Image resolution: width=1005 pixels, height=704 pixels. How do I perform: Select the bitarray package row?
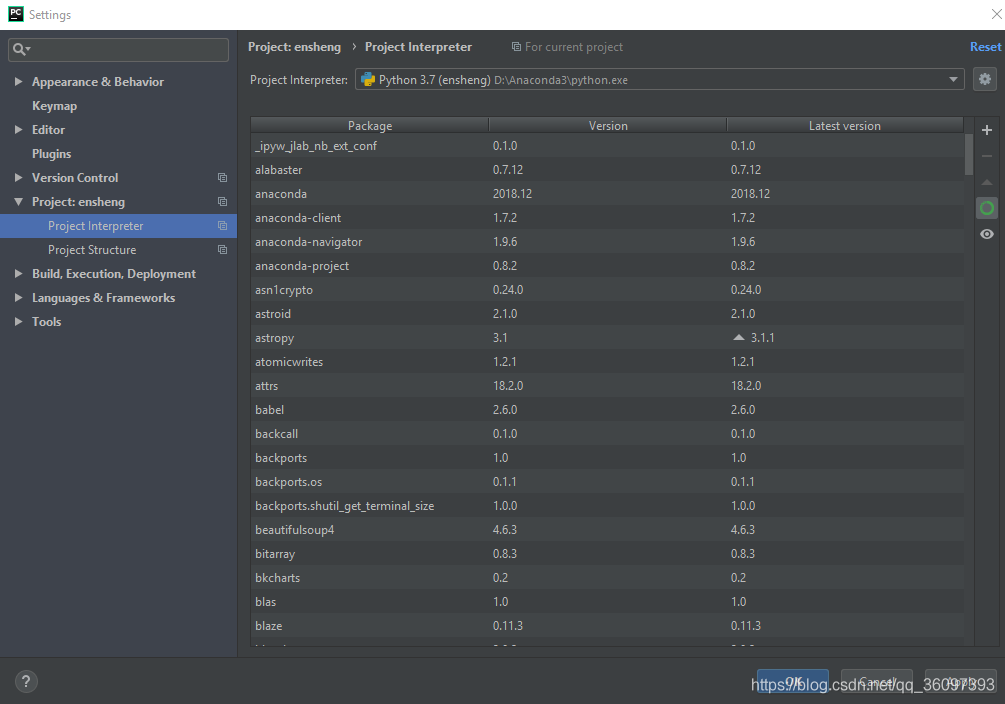(607, 554)
